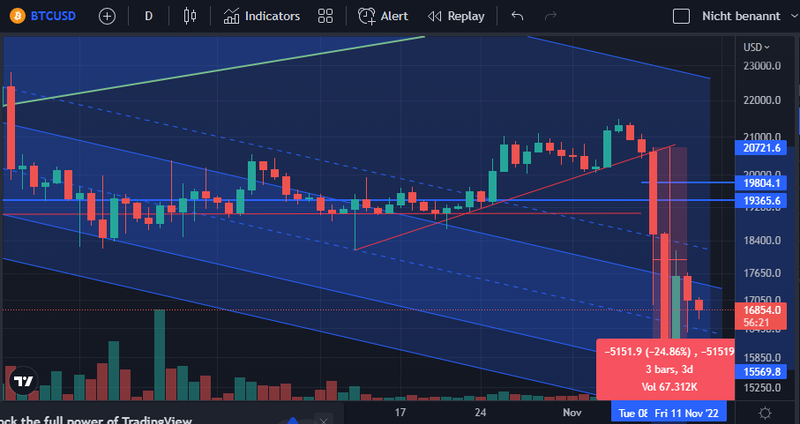Image resolution: width=800 pixels, height=424 pixels.
Task: Expand the USD currency dropdown
Action: [x=757, y=47]
